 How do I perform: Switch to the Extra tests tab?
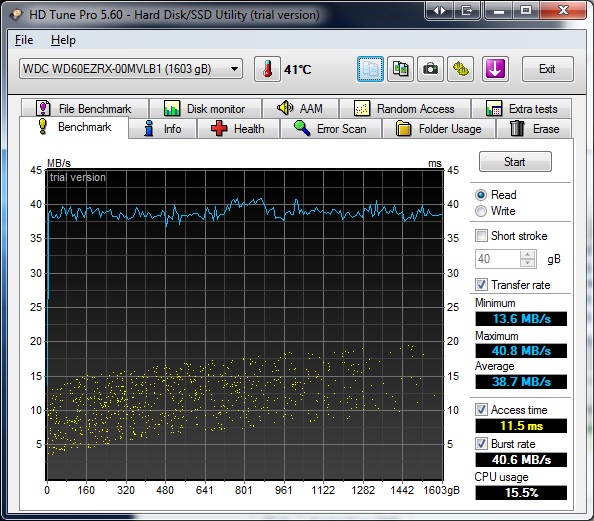522,109
